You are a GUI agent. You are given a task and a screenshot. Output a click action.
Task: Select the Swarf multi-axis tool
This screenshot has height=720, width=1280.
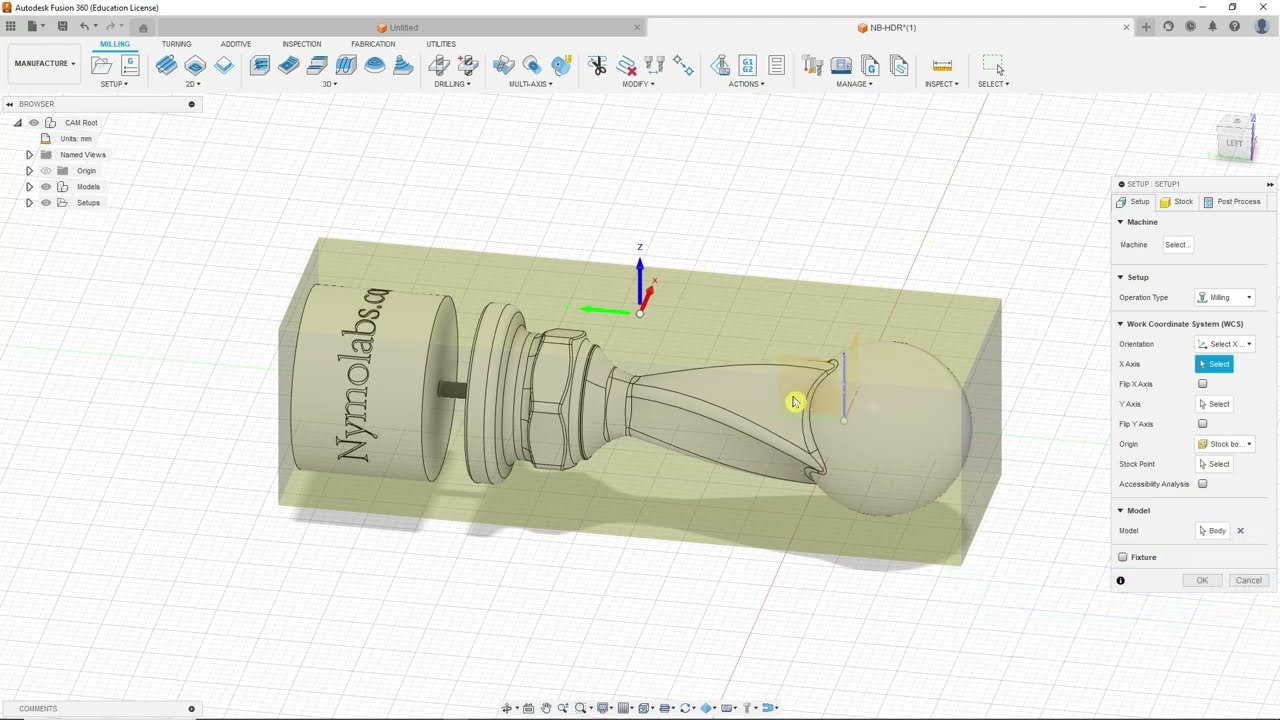pyautogui.click(x=503, y=66)
